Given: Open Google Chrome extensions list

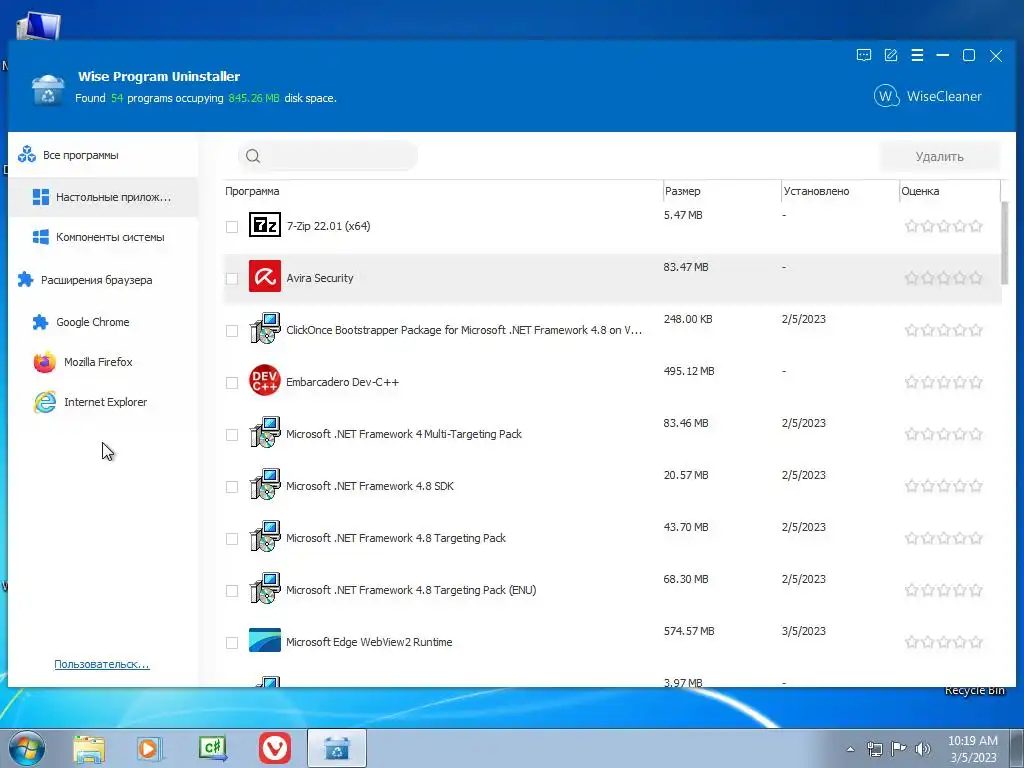Looking at the screenshot, I should (x=103, y=322).
